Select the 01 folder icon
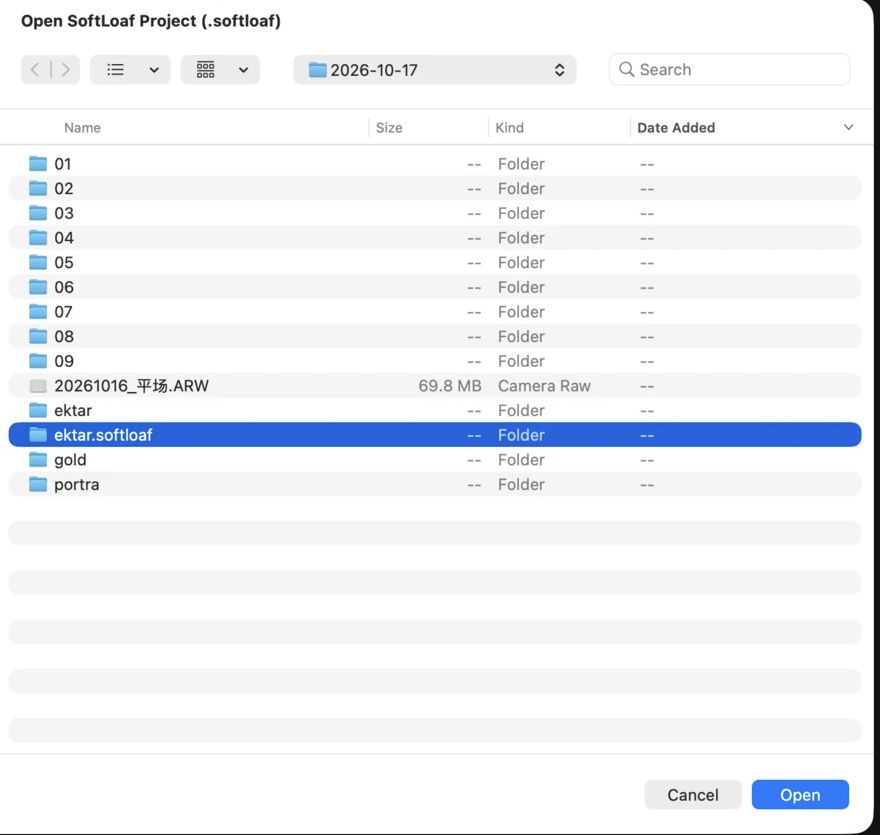This screenshot has width=880, height=835. [x=38, y=163]
